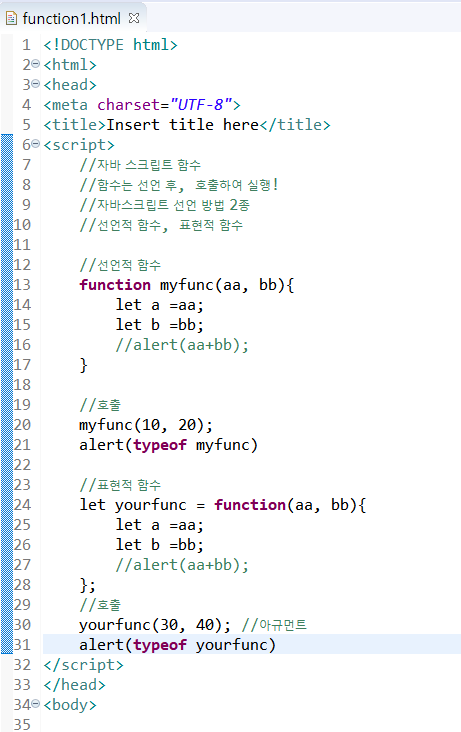Click 'let b =bb;' on line 26

tap(160, 545)
